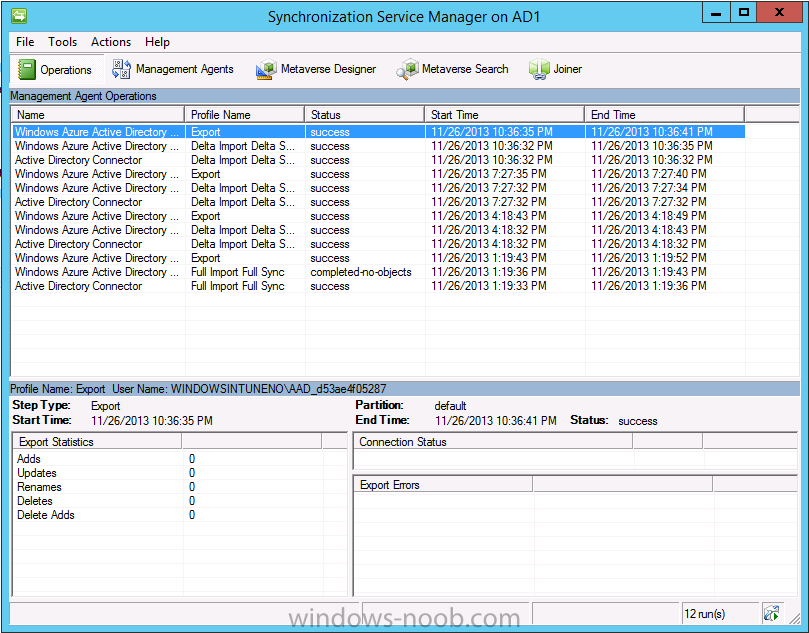Open the Metaverse Designer icon
Screen dimensions: 809x633
pos(266,69)
